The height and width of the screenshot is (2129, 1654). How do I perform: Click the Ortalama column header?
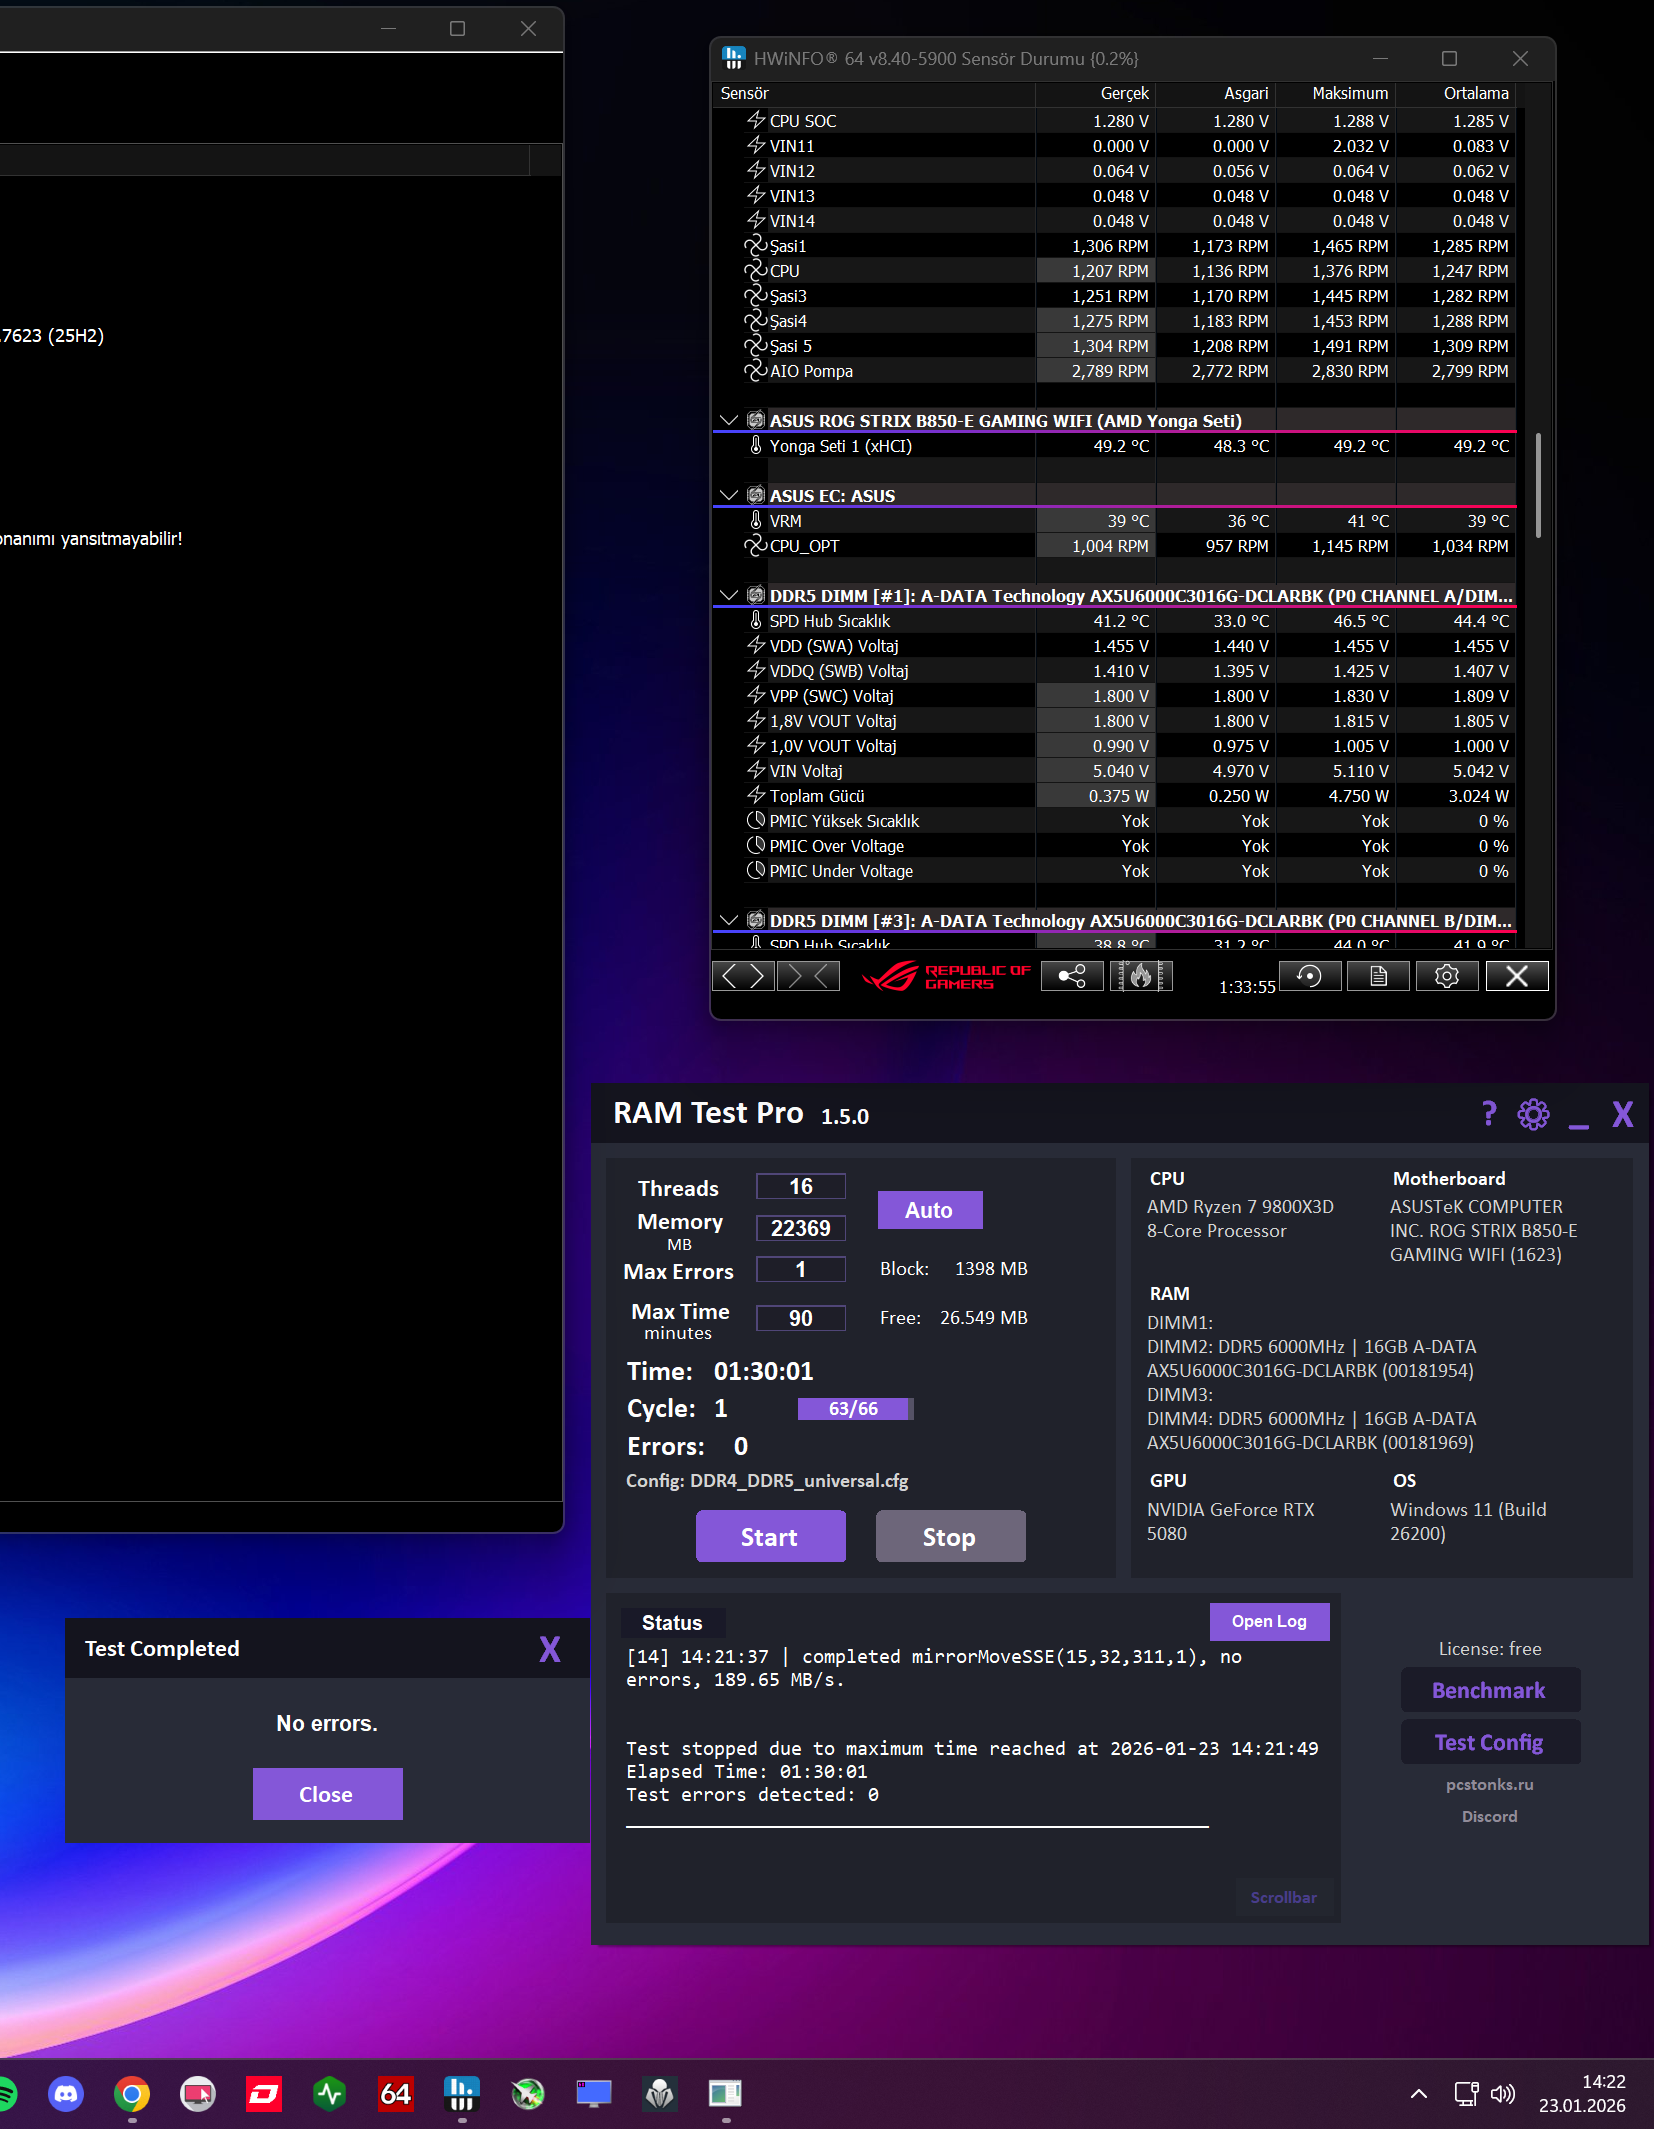tap(1455, 93)
